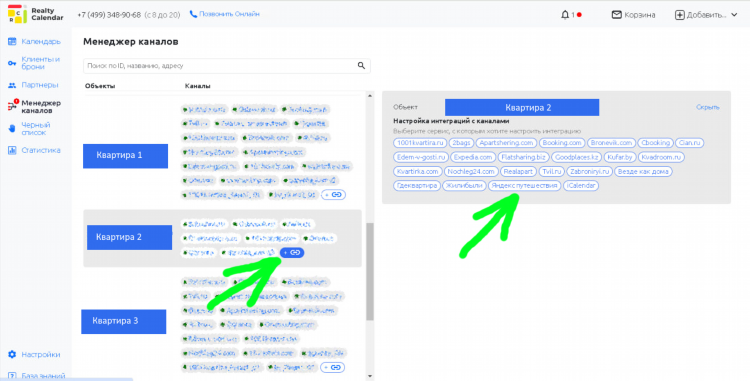
Task: Choose the Goodplaces.kz channel
Action: point(576,157)
